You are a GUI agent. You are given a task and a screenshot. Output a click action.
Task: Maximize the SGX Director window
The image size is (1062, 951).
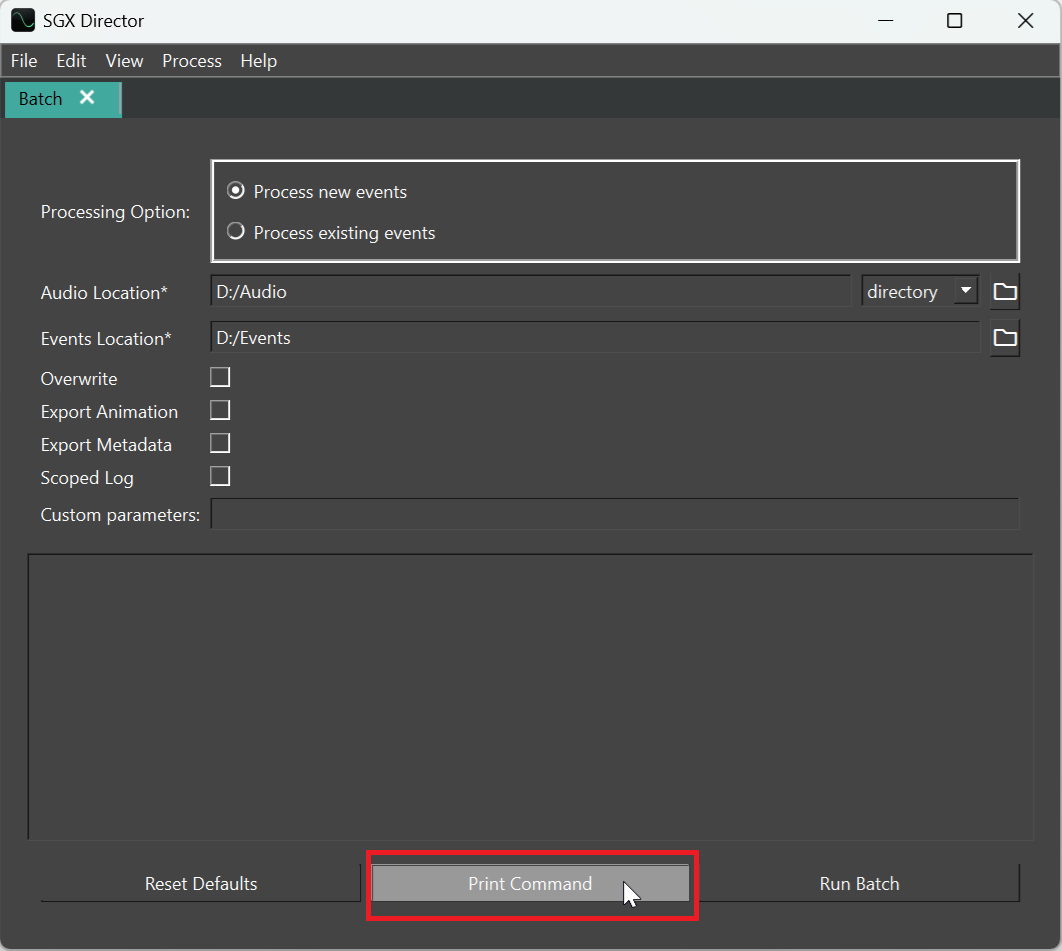tap(954, 21)
